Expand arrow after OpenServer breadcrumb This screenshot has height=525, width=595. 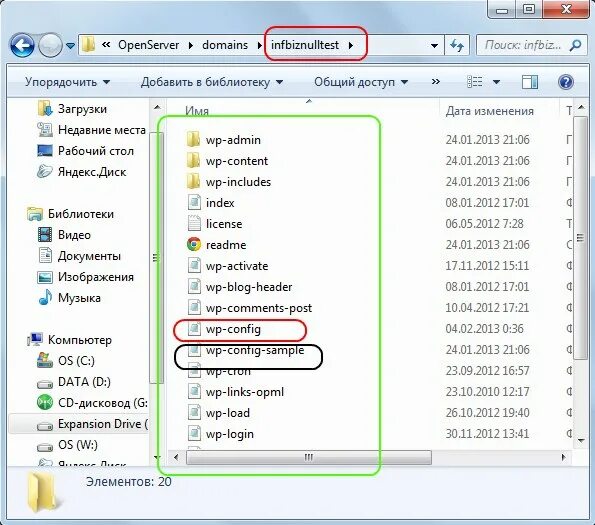click(x=190, y=46)
